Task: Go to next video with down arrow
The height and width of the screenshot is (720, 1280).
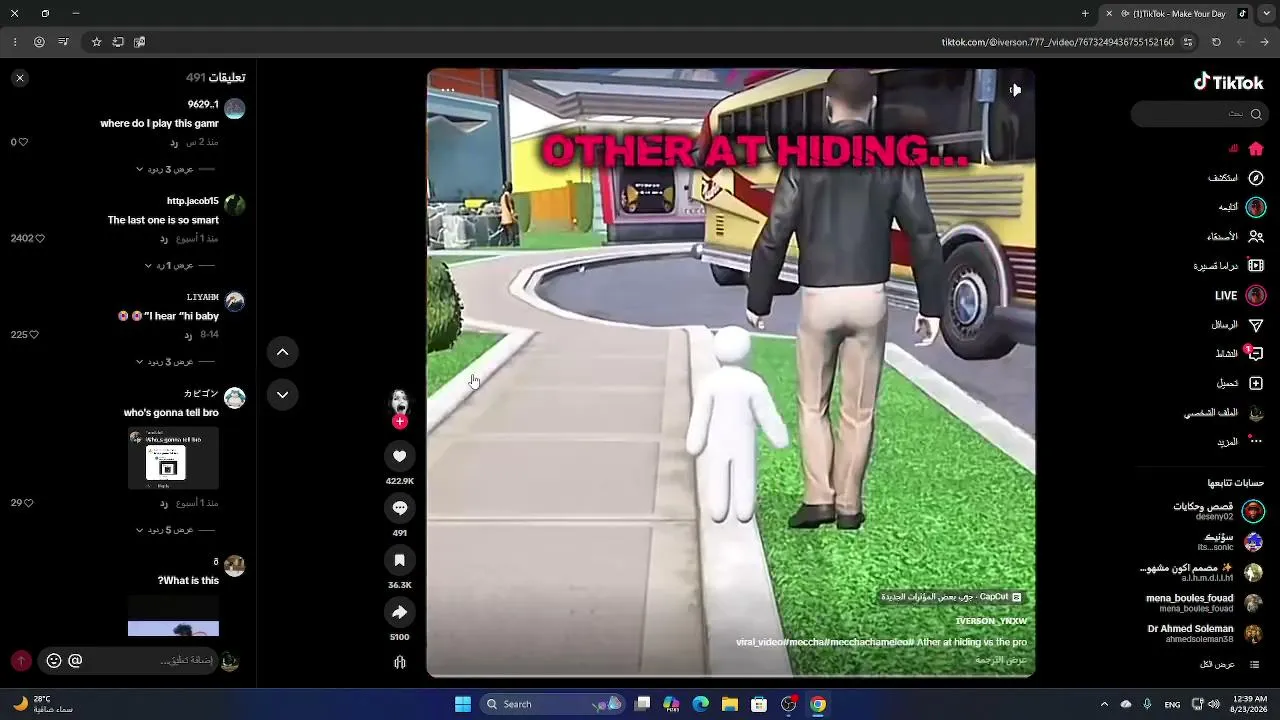Action: 282,394
